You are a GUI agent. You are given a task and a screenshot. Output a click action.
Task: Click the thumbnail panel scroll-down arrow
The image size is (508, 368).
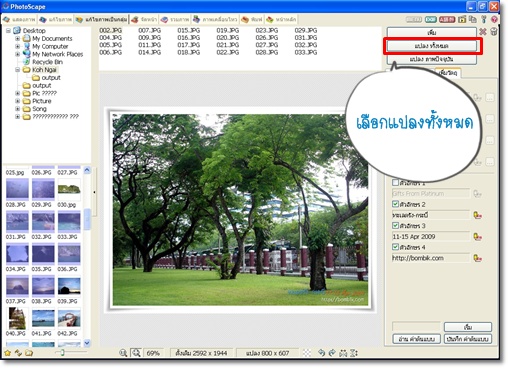point(87,343)
